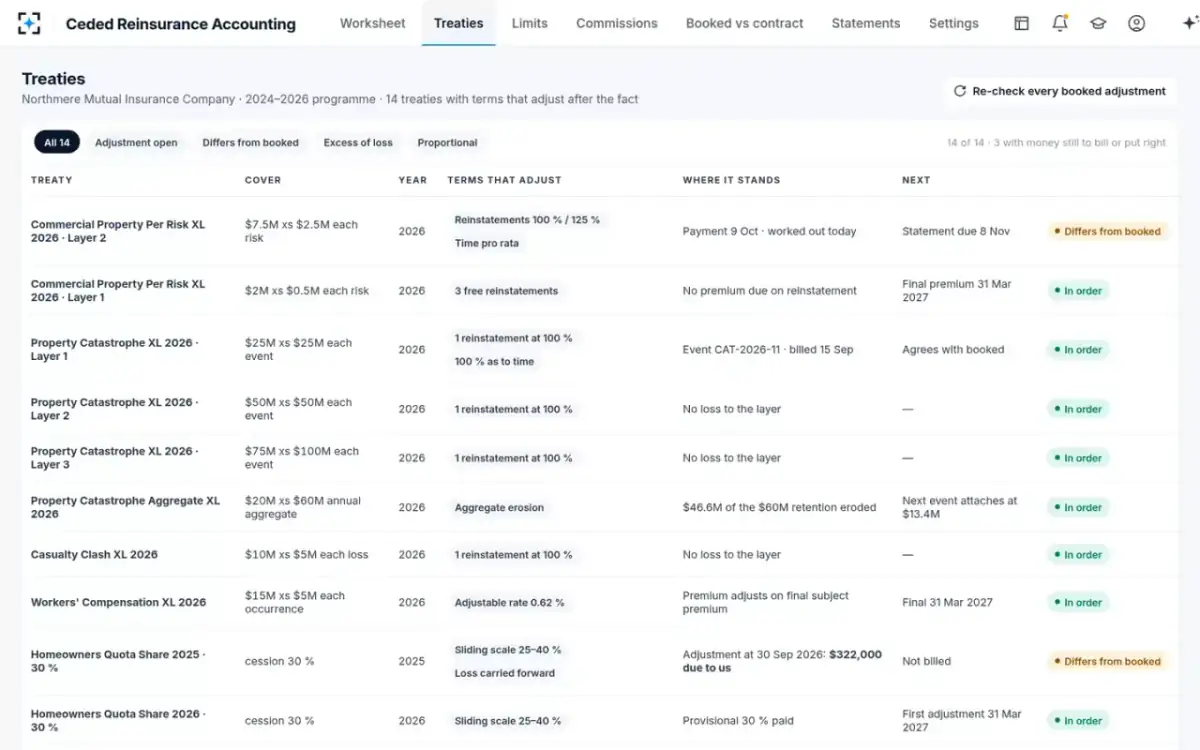Screen dimensions: 1200x750
Task: Click In order badge for Casualty Clash
Action: [1077, 555]
